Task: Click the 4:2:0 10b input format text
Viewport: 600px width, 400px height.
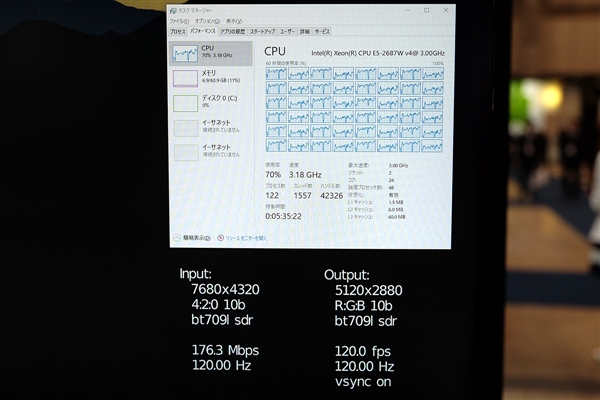Action: (x=218, y=305)
